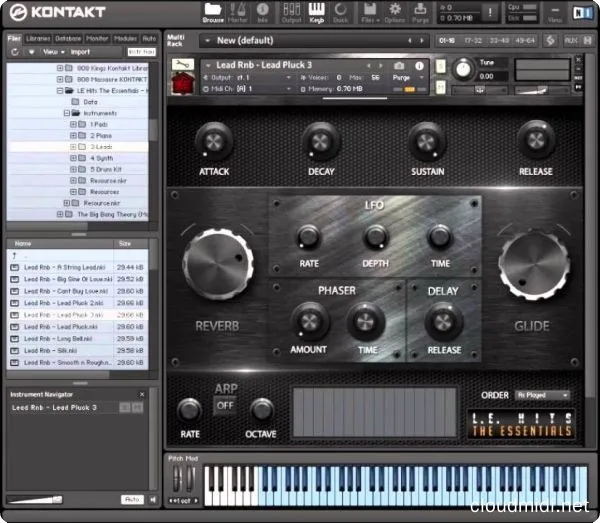Select the 17-32 rack page

click(473, 40)
